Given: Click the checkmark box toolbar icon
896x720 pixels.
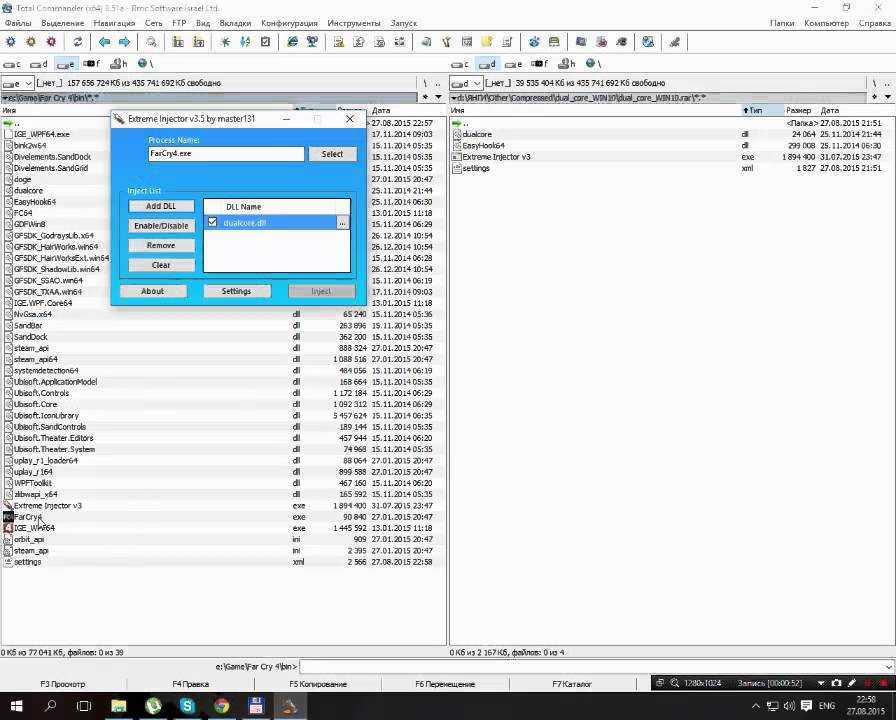Looking at the screenshot, I should point(265,42).
